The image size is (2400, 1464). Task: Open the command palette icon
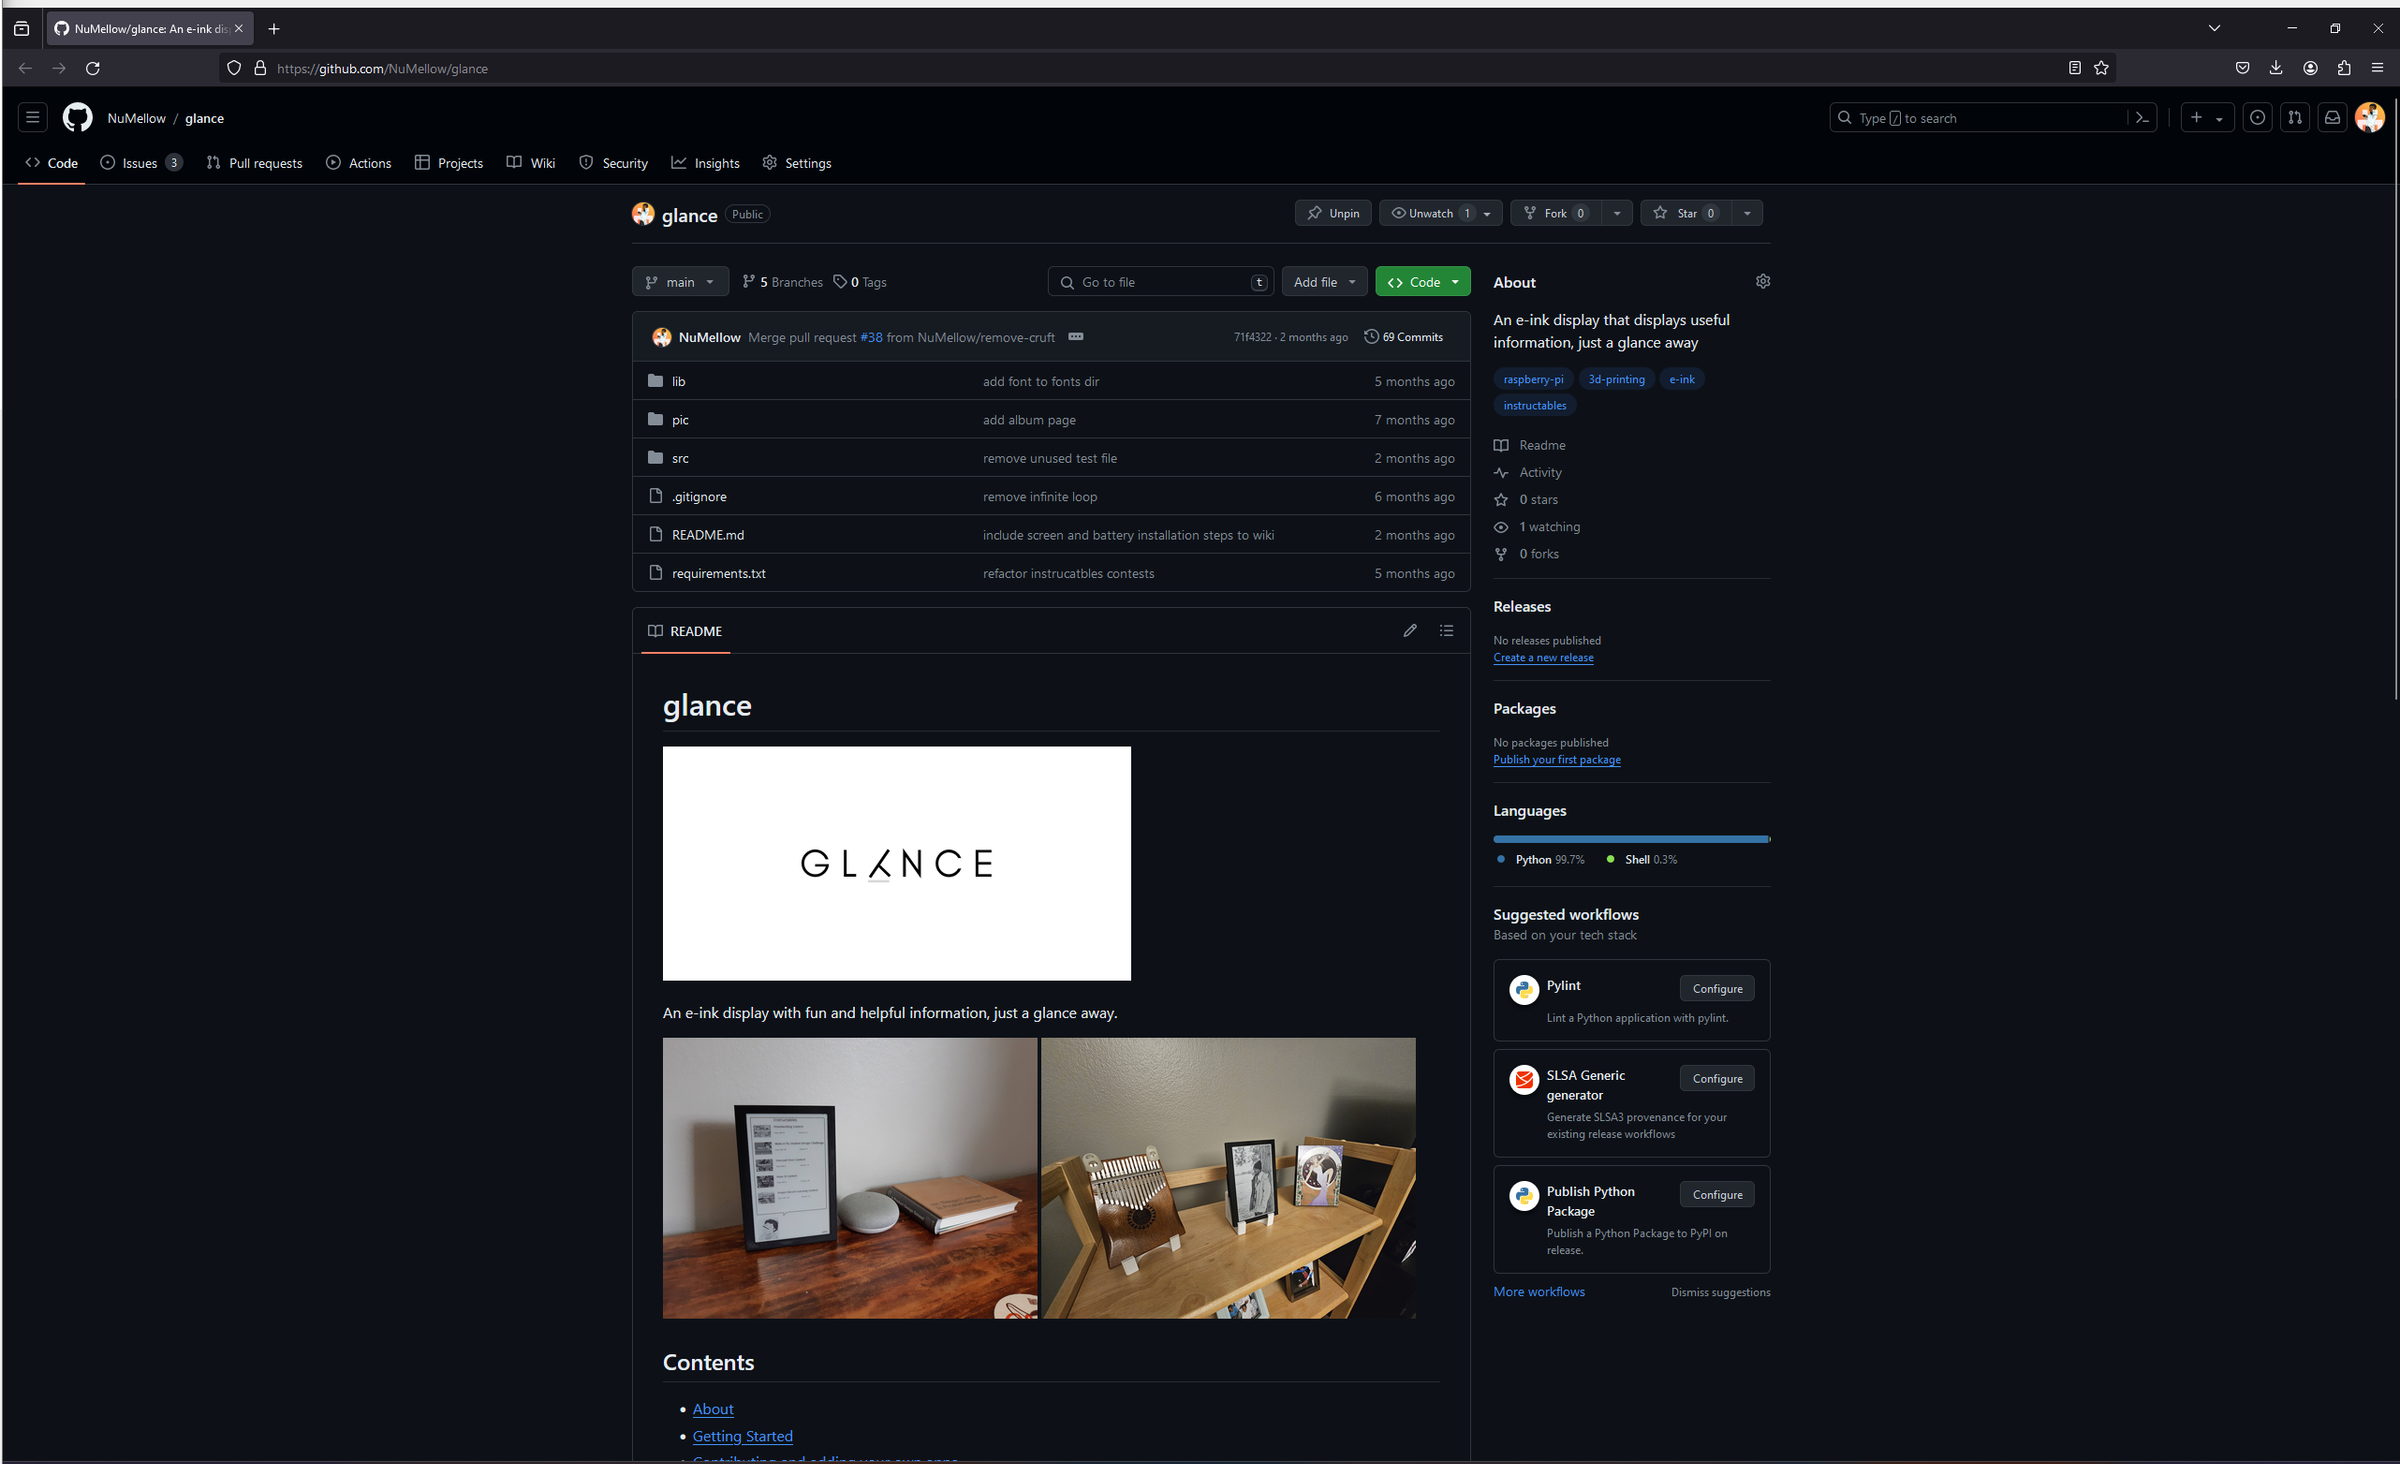tap(2142, 118)
